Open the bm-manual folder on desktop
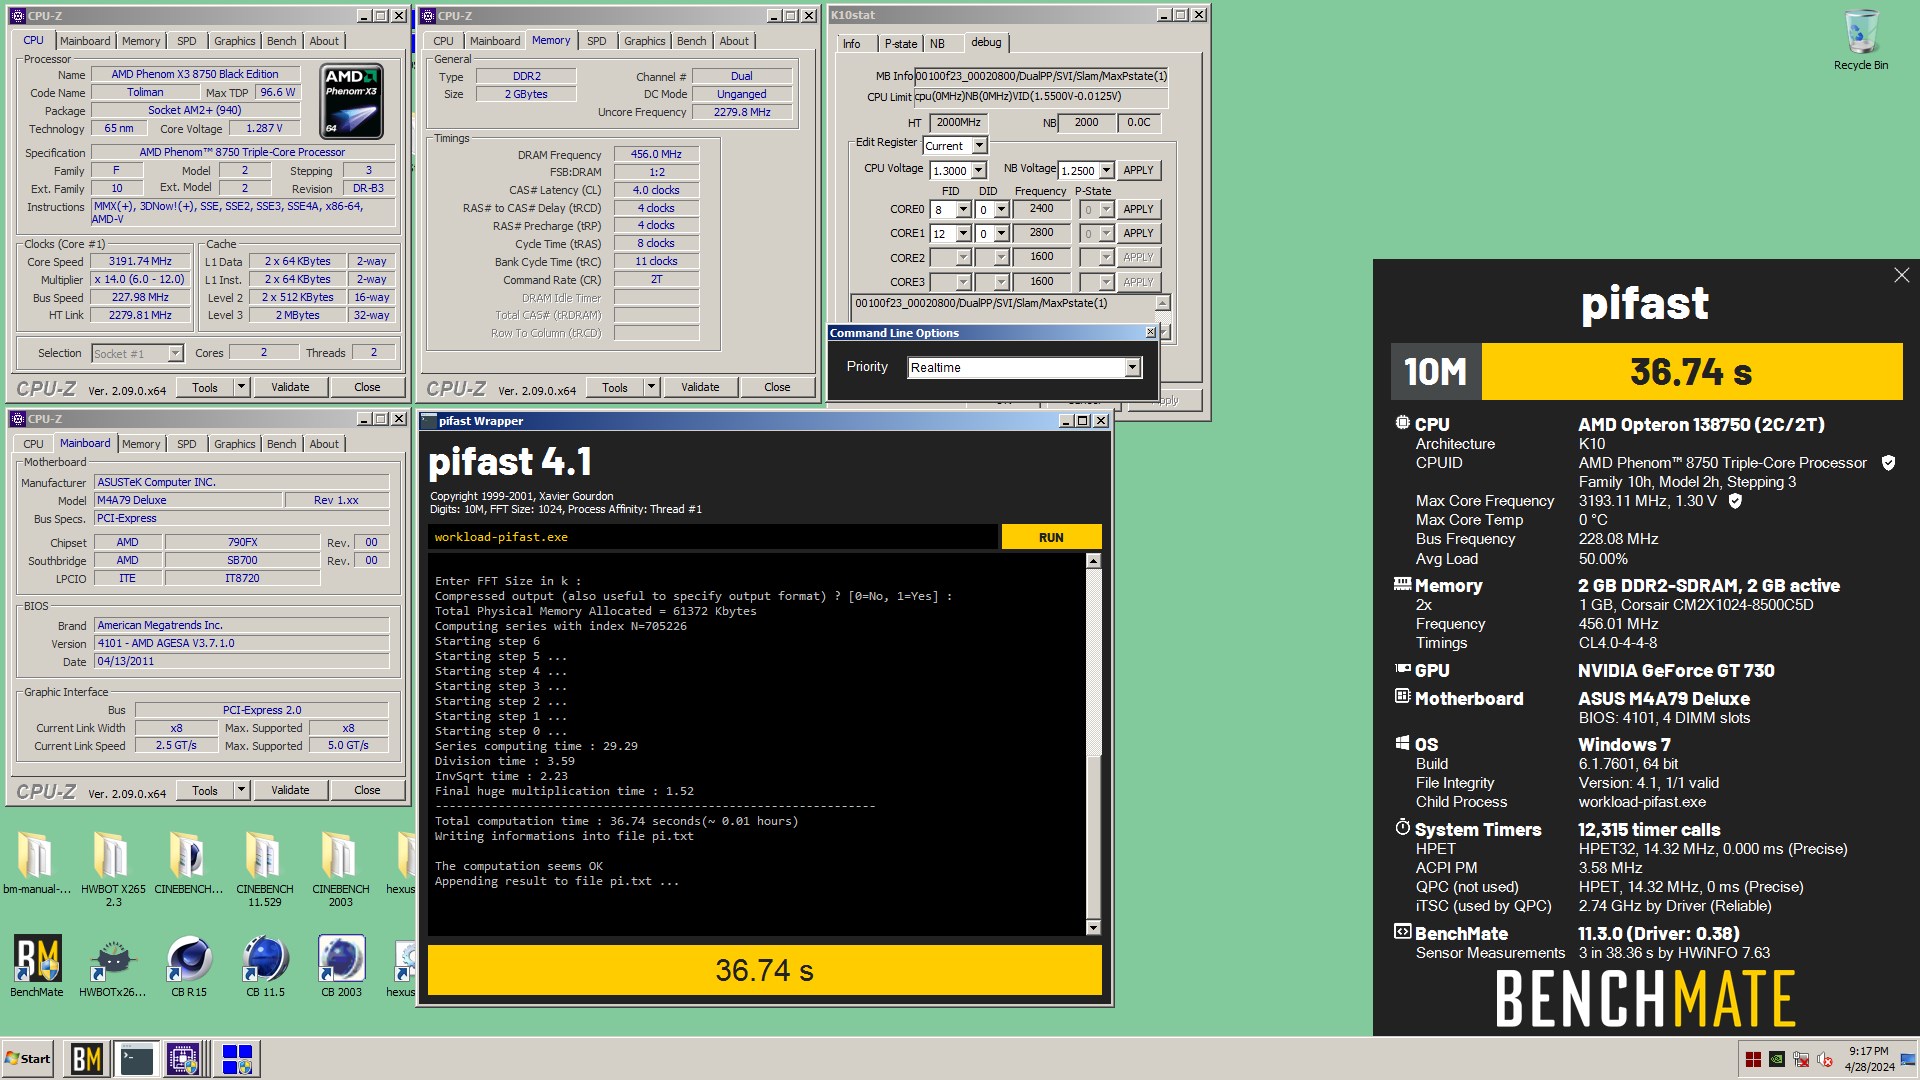This screenshot has height=1080, width=1920. (37, 862)
